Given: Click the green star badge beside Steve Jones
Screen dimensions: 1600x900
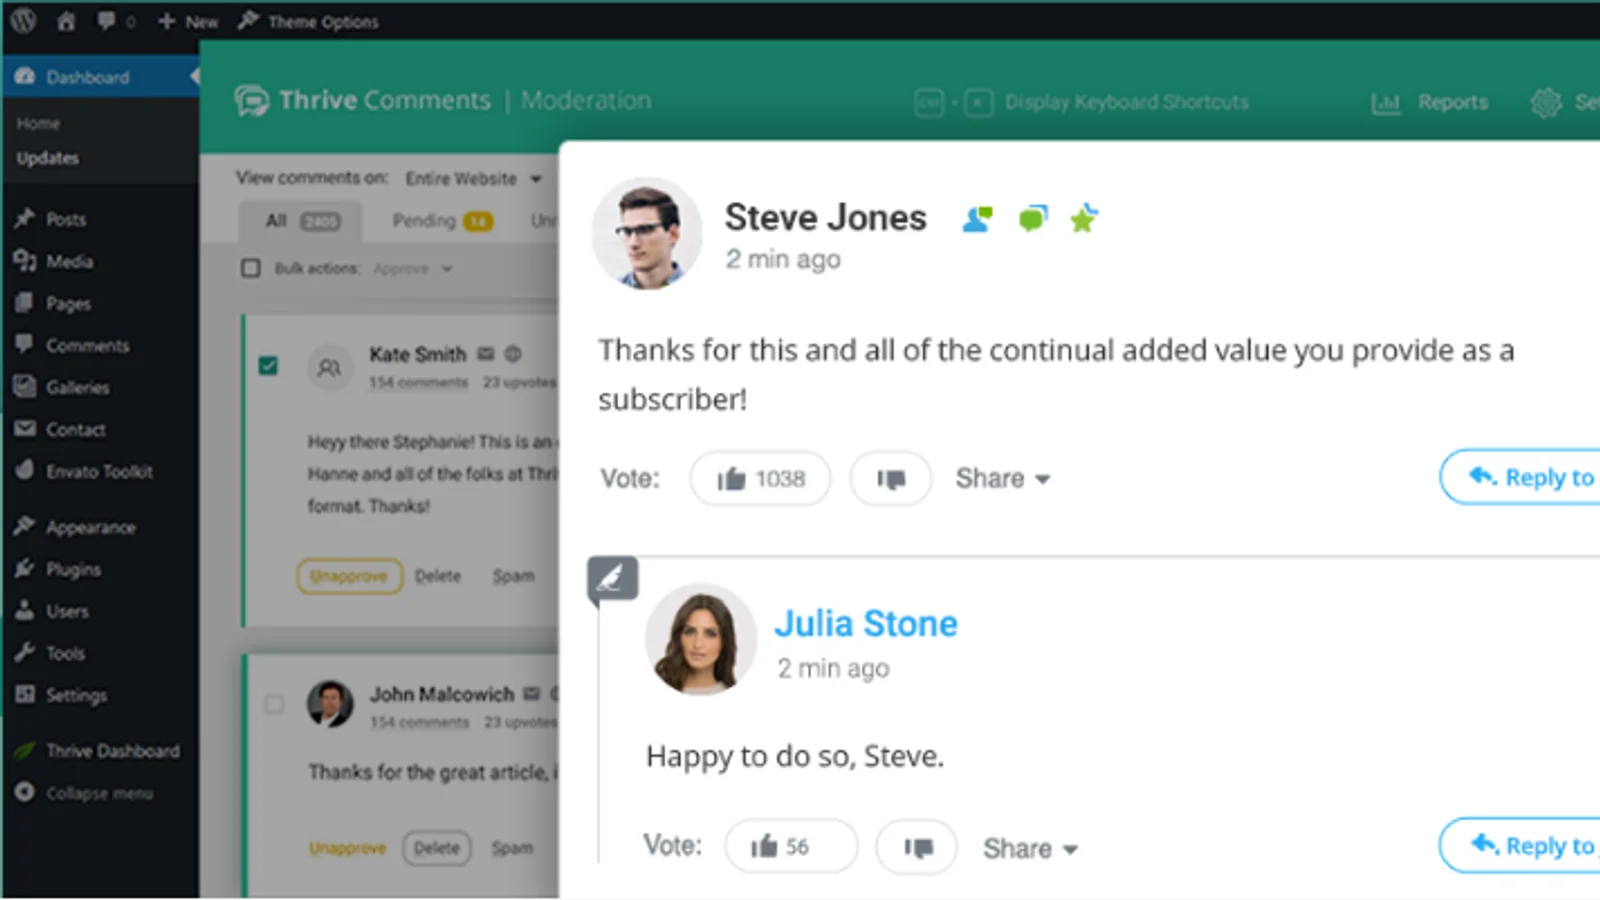Looking at the screenshot, I should (x=1084, y=217).
